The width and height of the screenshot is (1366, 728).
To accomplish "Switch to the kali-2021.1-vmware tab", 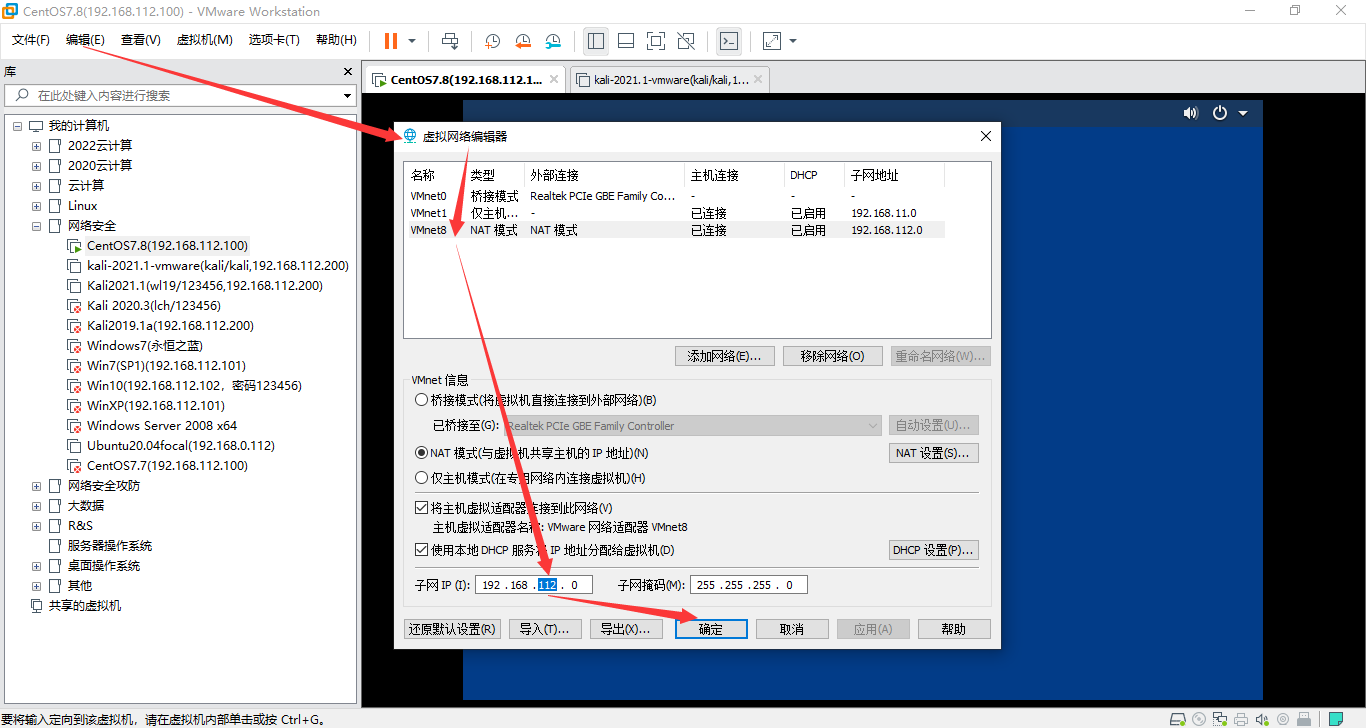I will 670,80.
